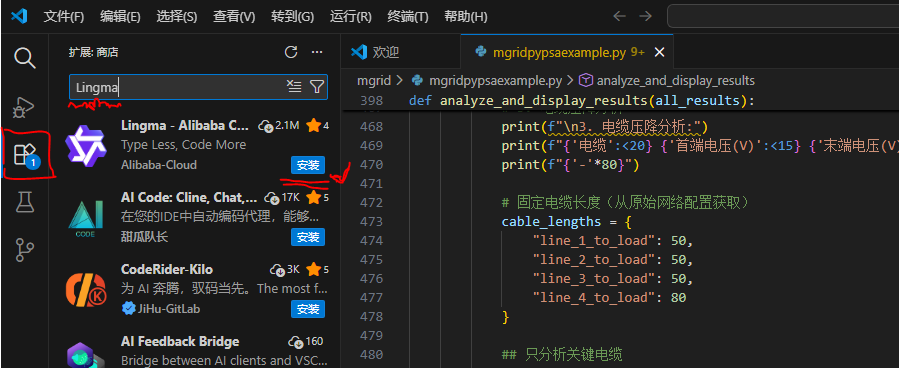The width and height of the screenshot is (899, 368).
Task: Click 17K download count on AI Code
Action: [x=291, y=198]
